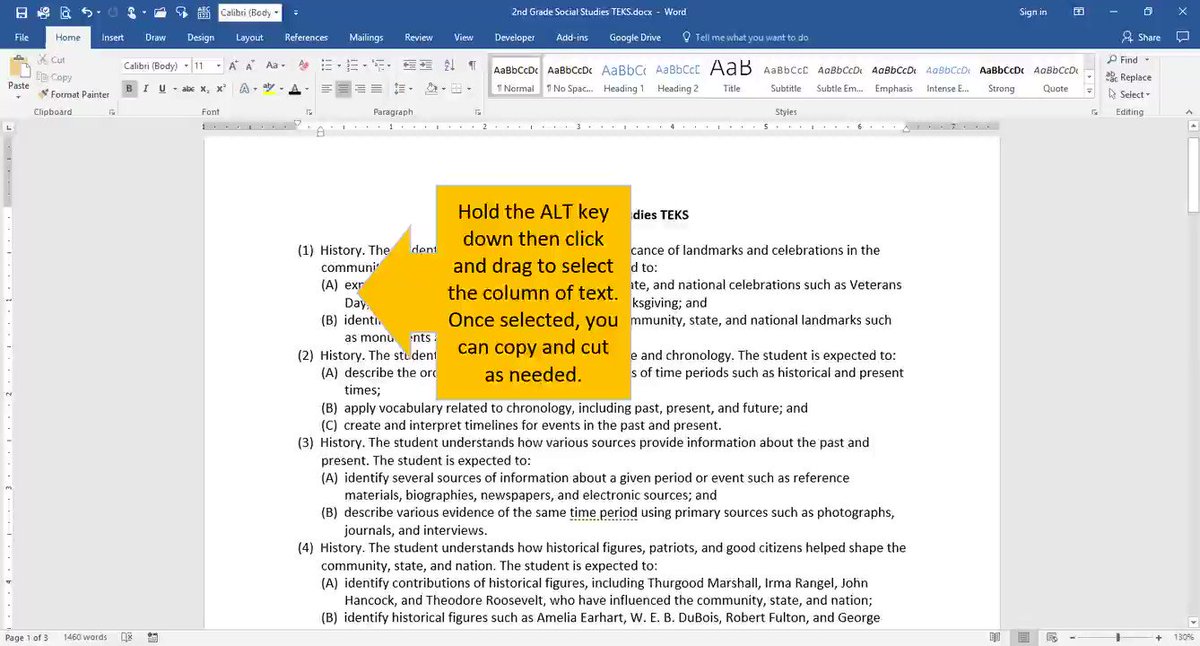This screenshot has height=646, width=1200.
Task: Decrease font size with Shrink Font icon
Action: click(250, 66)
